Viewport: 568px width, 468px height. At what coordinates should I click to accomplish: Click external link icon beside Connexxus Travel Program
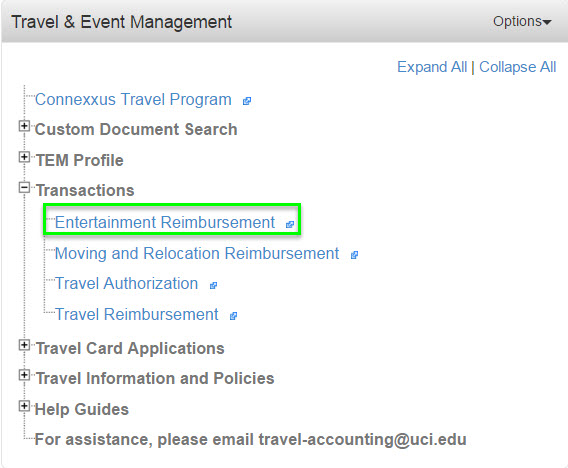[247, 101]
